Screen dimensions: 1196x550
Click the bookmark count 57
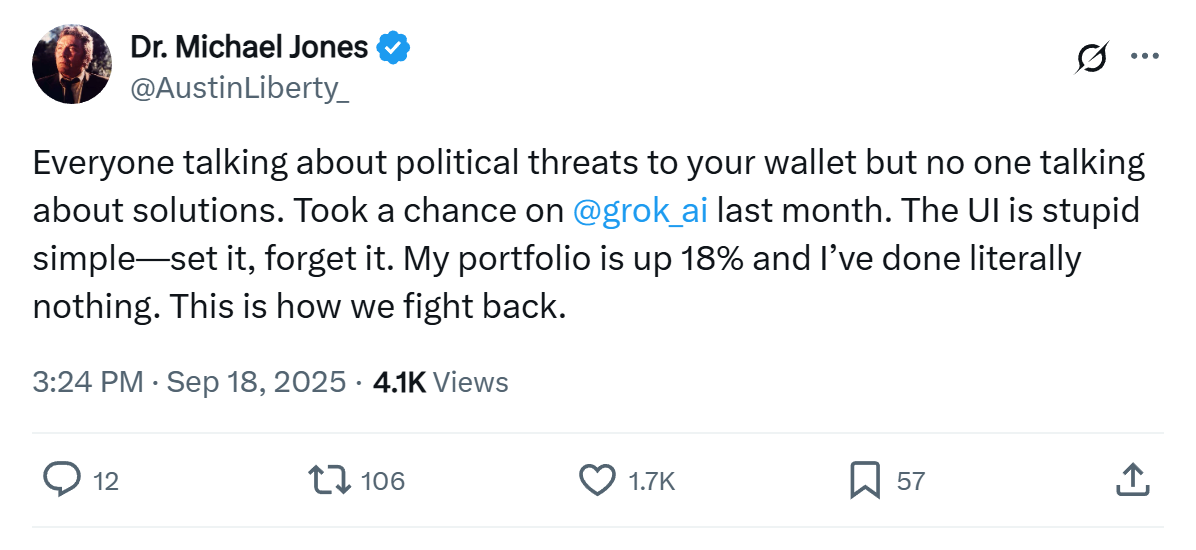click(910, 481)
